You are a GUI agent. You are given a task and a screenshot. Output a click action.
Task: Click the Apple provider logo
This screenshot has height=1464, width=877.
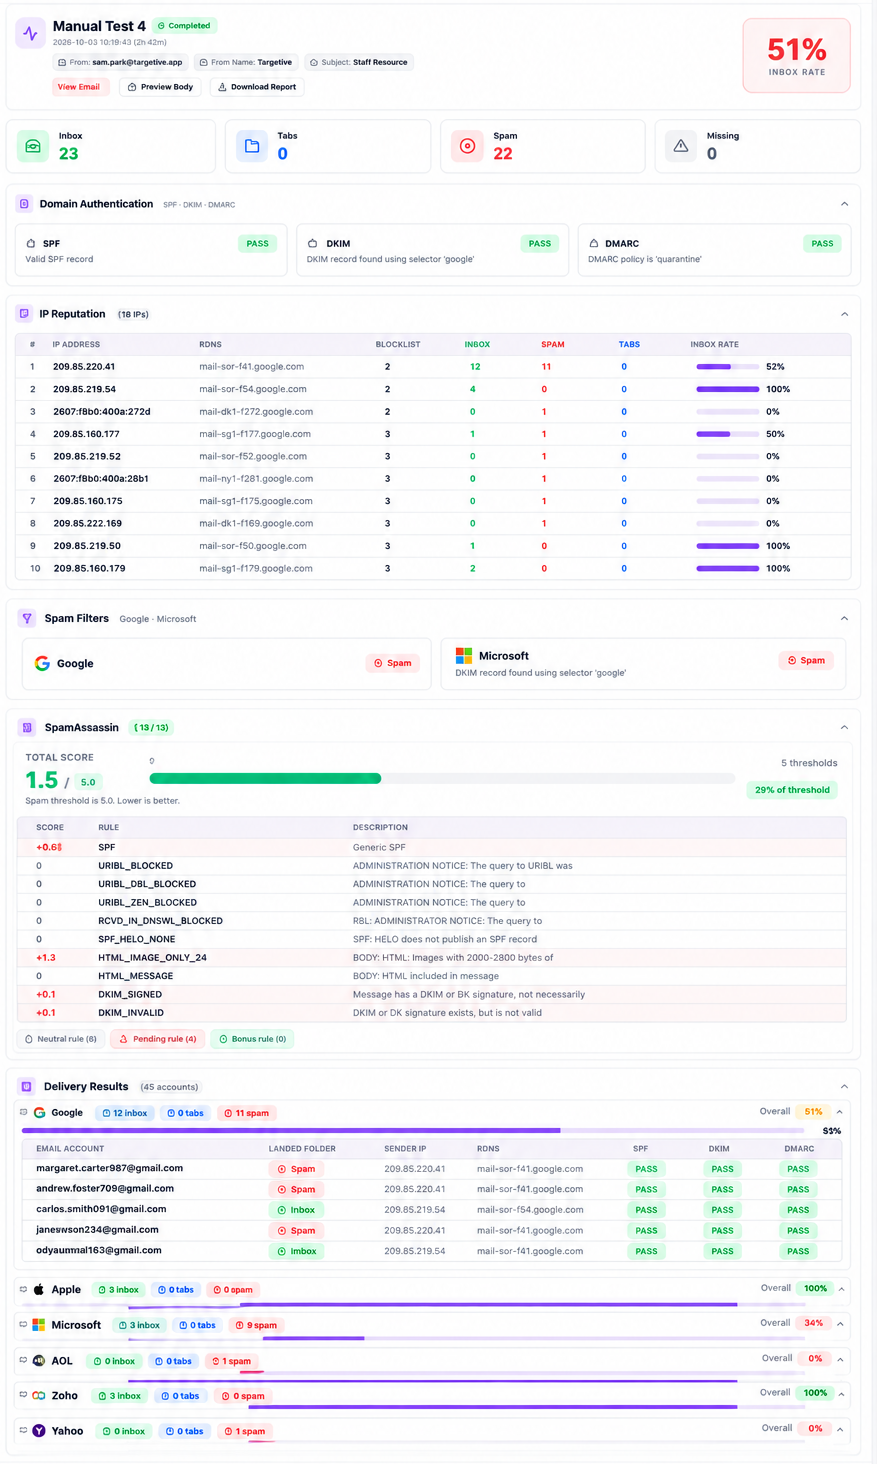pos(40,1289)
